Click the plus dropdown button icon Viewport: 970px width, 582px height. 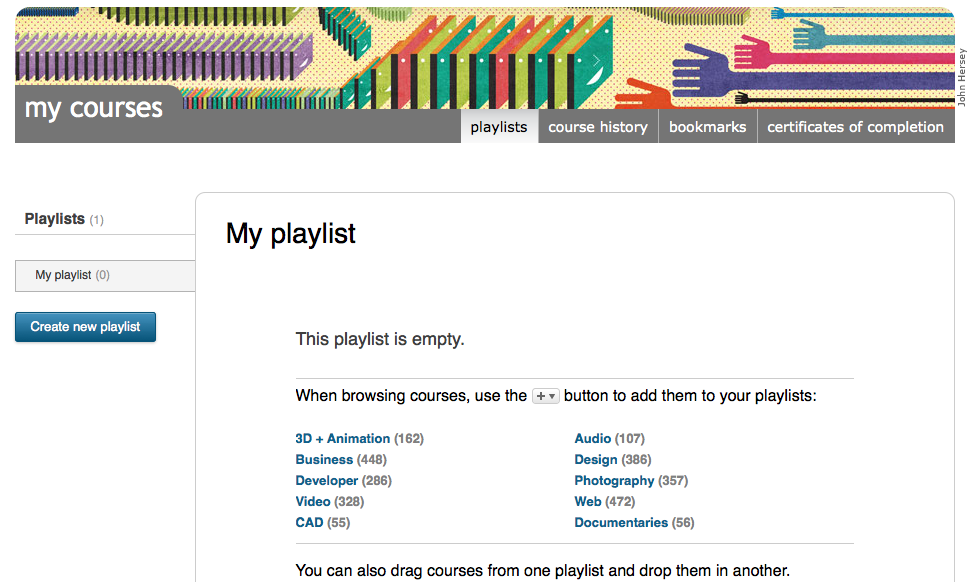point(545,396)
